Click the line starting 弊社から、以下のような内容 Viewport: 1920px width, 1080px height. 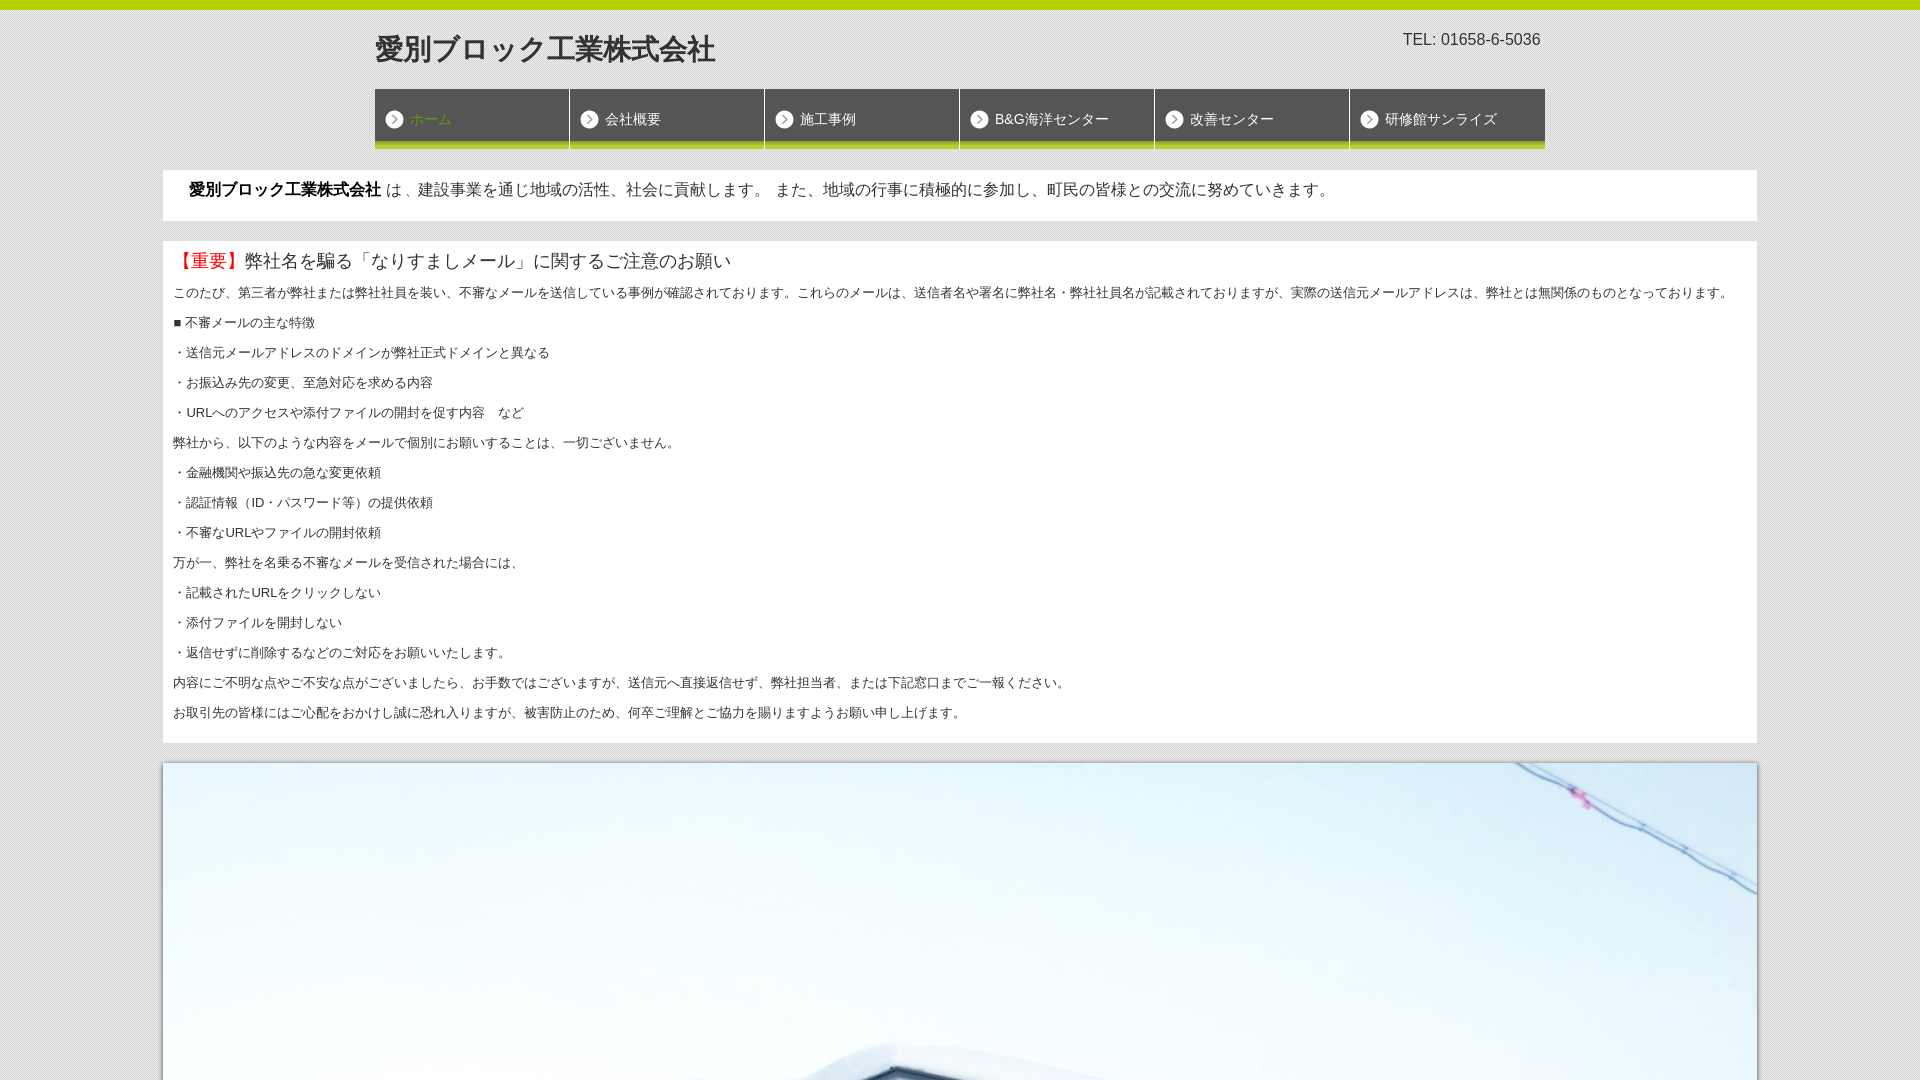tap(426, 443)
